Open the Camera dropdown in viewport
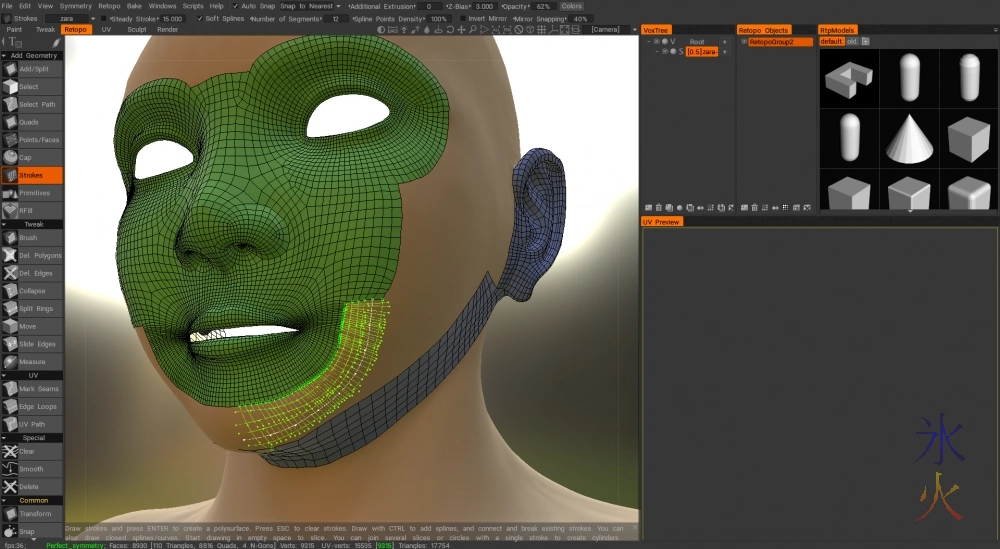 [x=607, y=30]
